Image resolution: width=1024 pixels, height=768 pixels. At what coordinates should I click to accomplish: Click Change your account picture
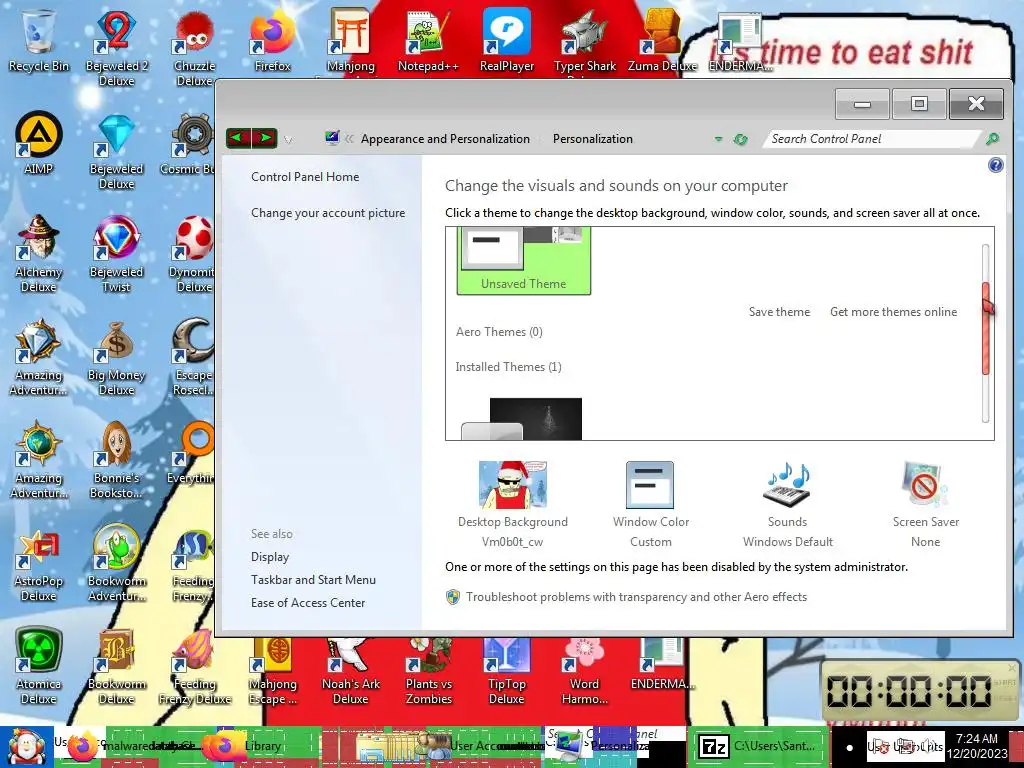pyautogui.click(x=328, y=213)
